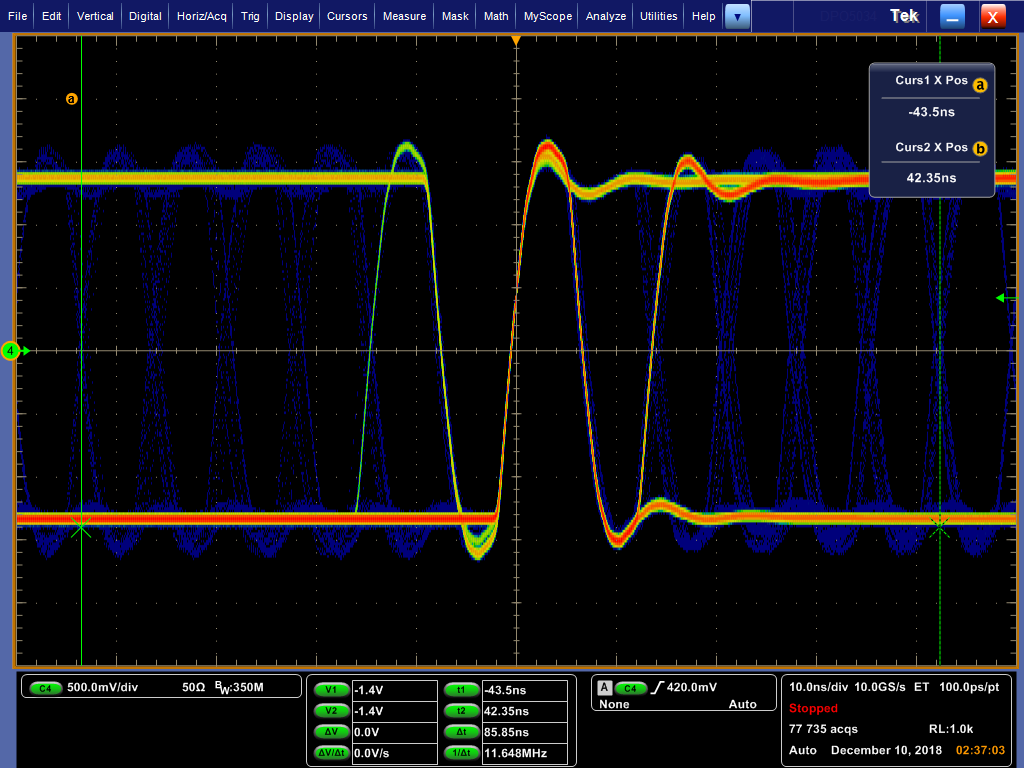Open the Horiz/Acq menu
1024x768 pixels.
tap(203, 16)
